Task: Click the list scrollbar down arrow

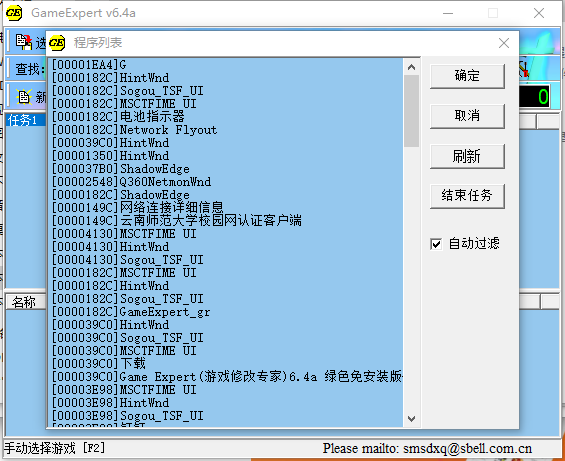Action: [x=411, y=418]
